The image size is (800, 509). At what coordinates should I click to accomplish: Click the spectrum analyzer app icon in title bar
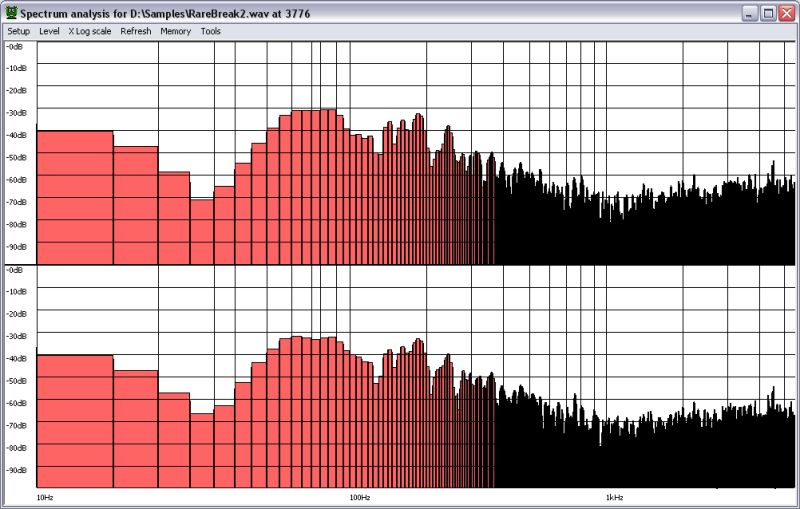[x=11, y=13]
